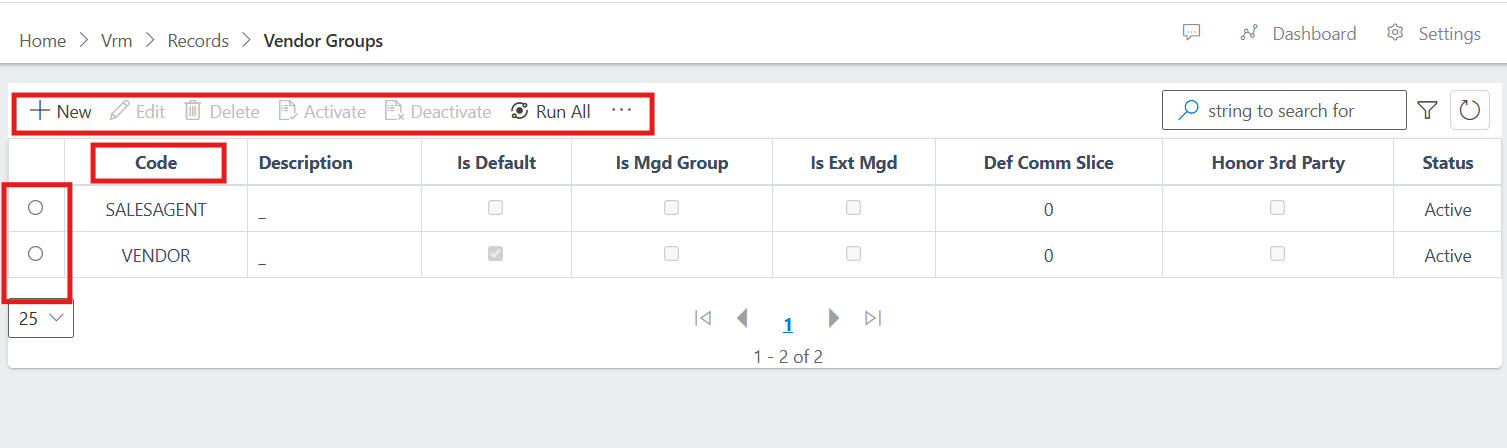Viewport: 1507px width, 448px height.
Task: Go to the last page arrow
Action: (x=873, y=318)
